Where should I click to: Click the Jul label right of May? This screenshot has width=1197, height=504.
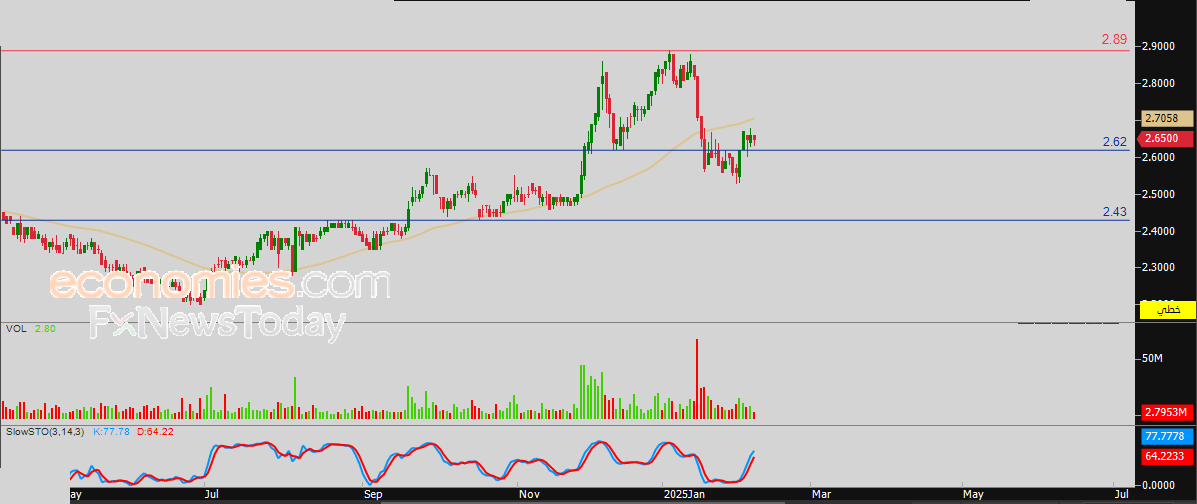point(1122,494)
